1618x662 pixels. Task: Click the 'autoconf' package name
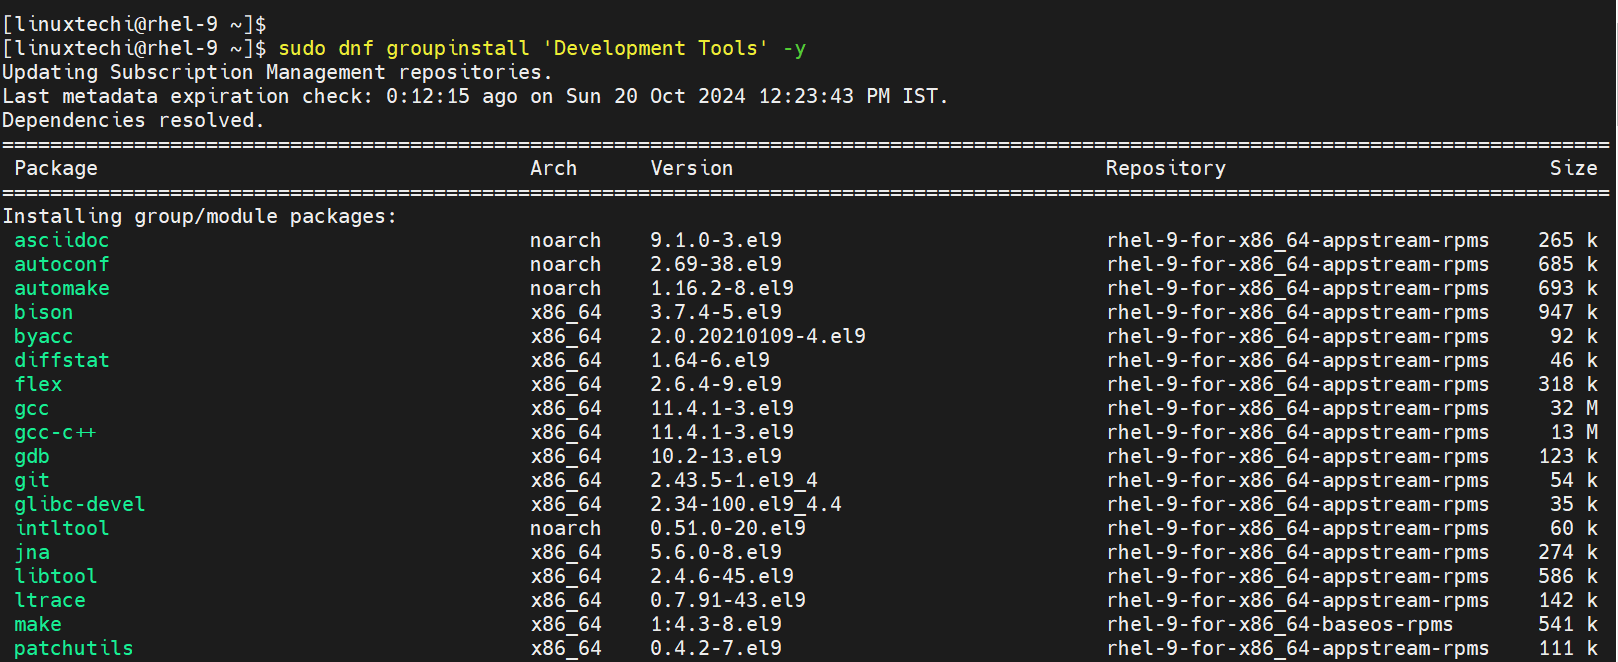(61, 264)
